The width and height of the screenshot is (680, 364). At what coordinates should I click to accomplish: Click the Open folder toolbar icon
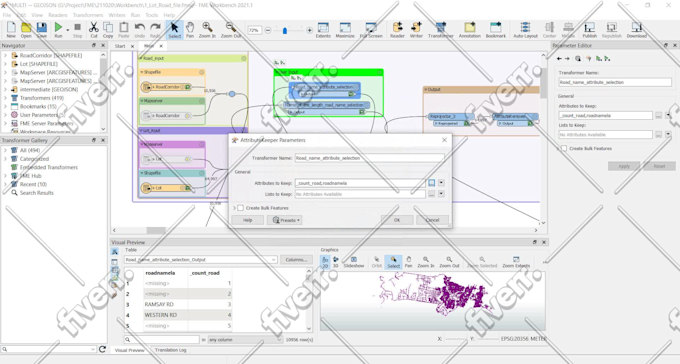click(x=26, y=30)
